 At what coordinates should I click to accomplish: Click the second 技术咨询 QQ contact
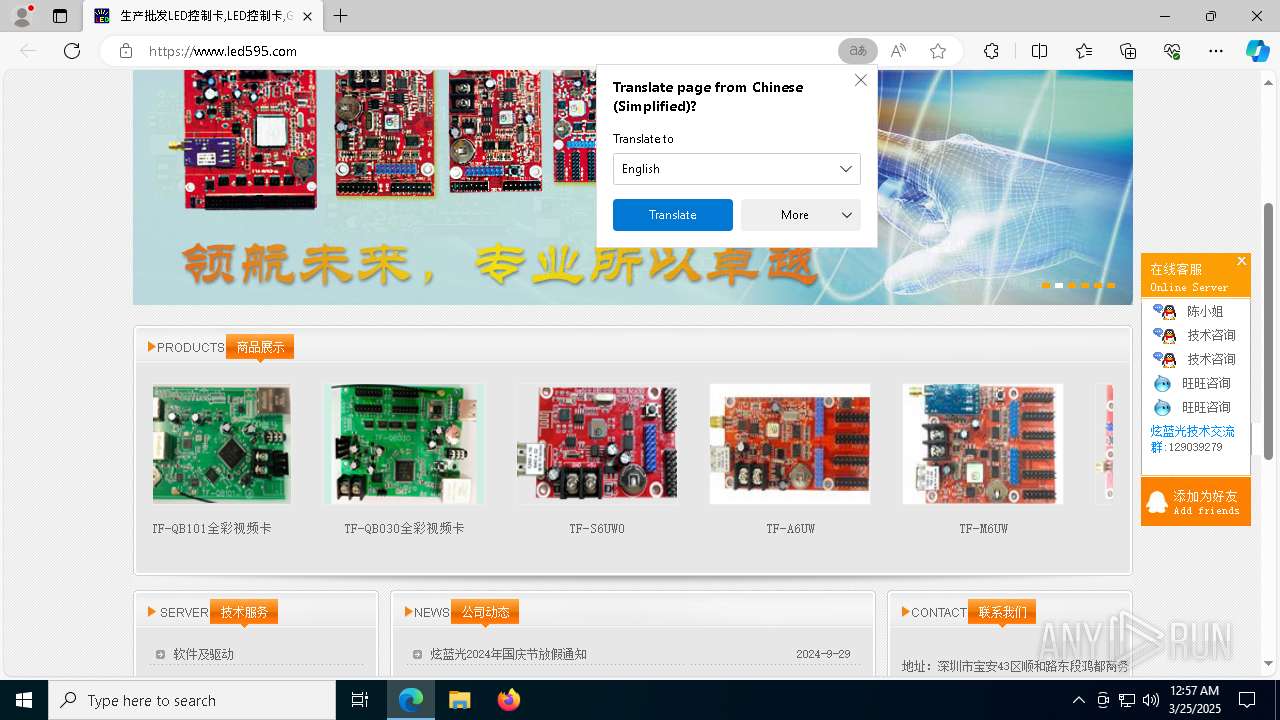coord(1195,359)
